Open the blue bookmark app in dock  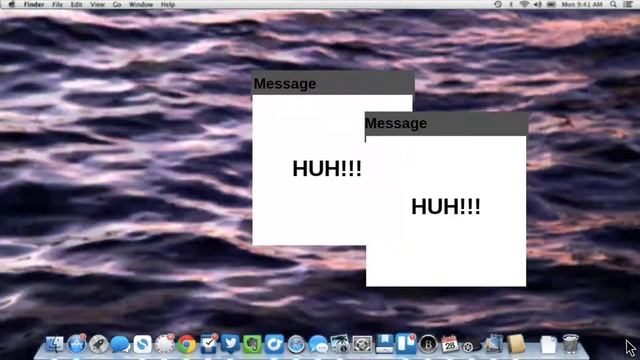click(384, 344)
